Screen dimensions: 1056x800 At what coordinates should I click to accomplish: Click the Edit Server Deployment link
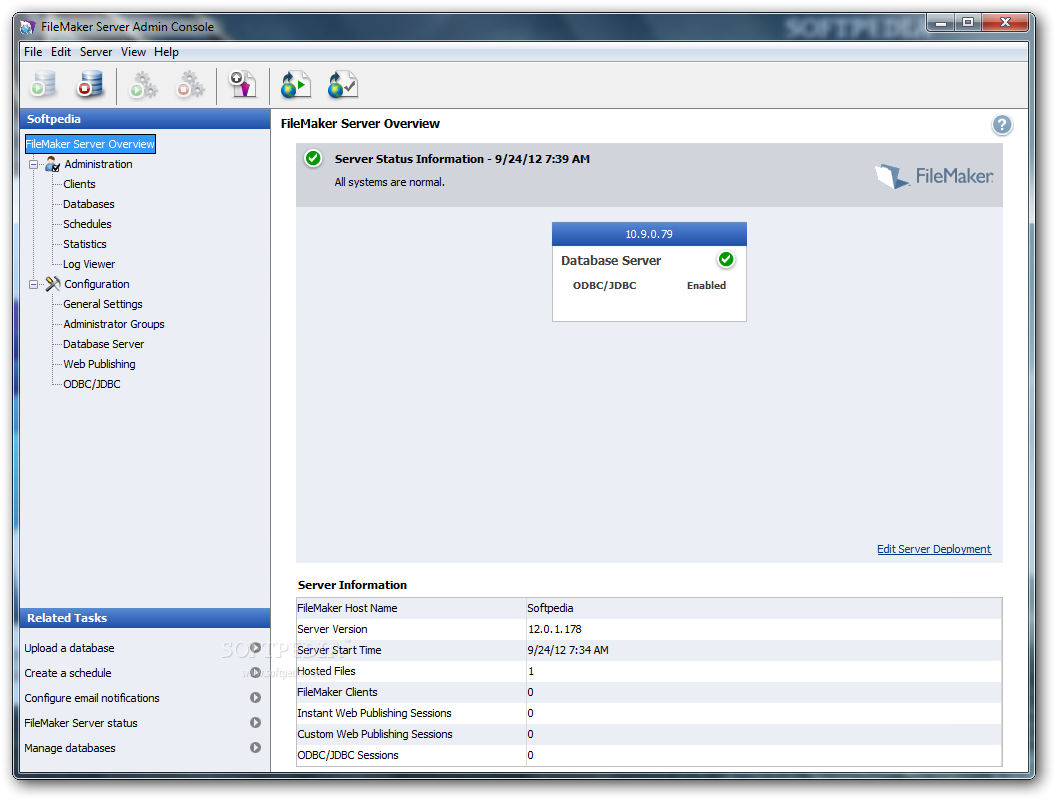tap(933, 549)
